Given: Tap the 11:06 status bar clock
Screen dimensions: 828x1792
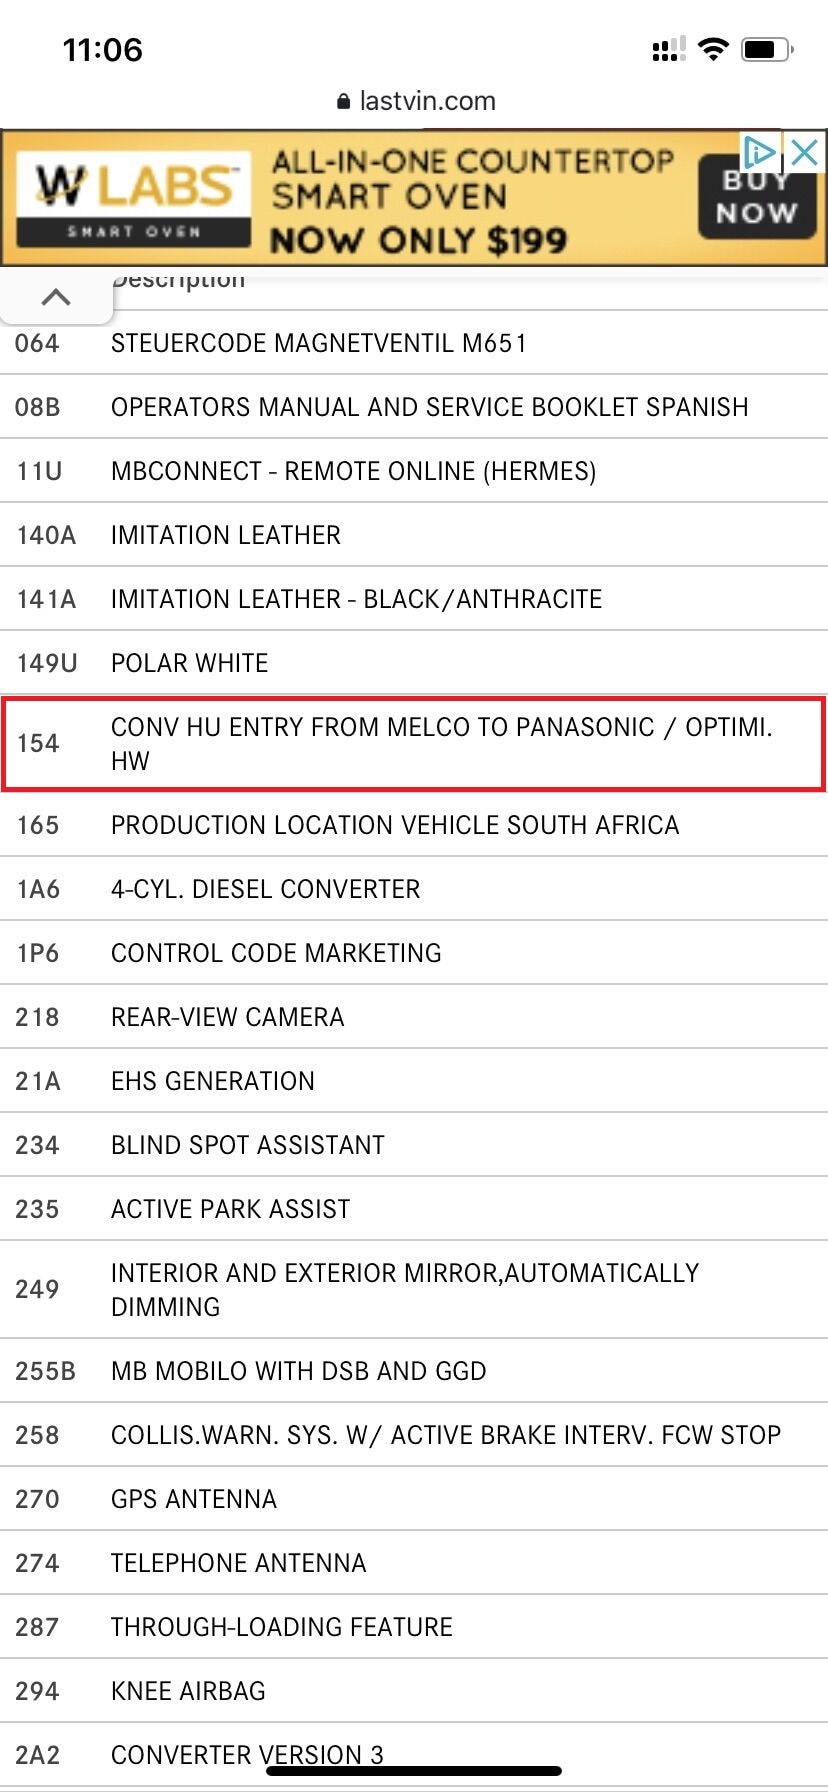Looking at the screenshot, I should (102, 49).
